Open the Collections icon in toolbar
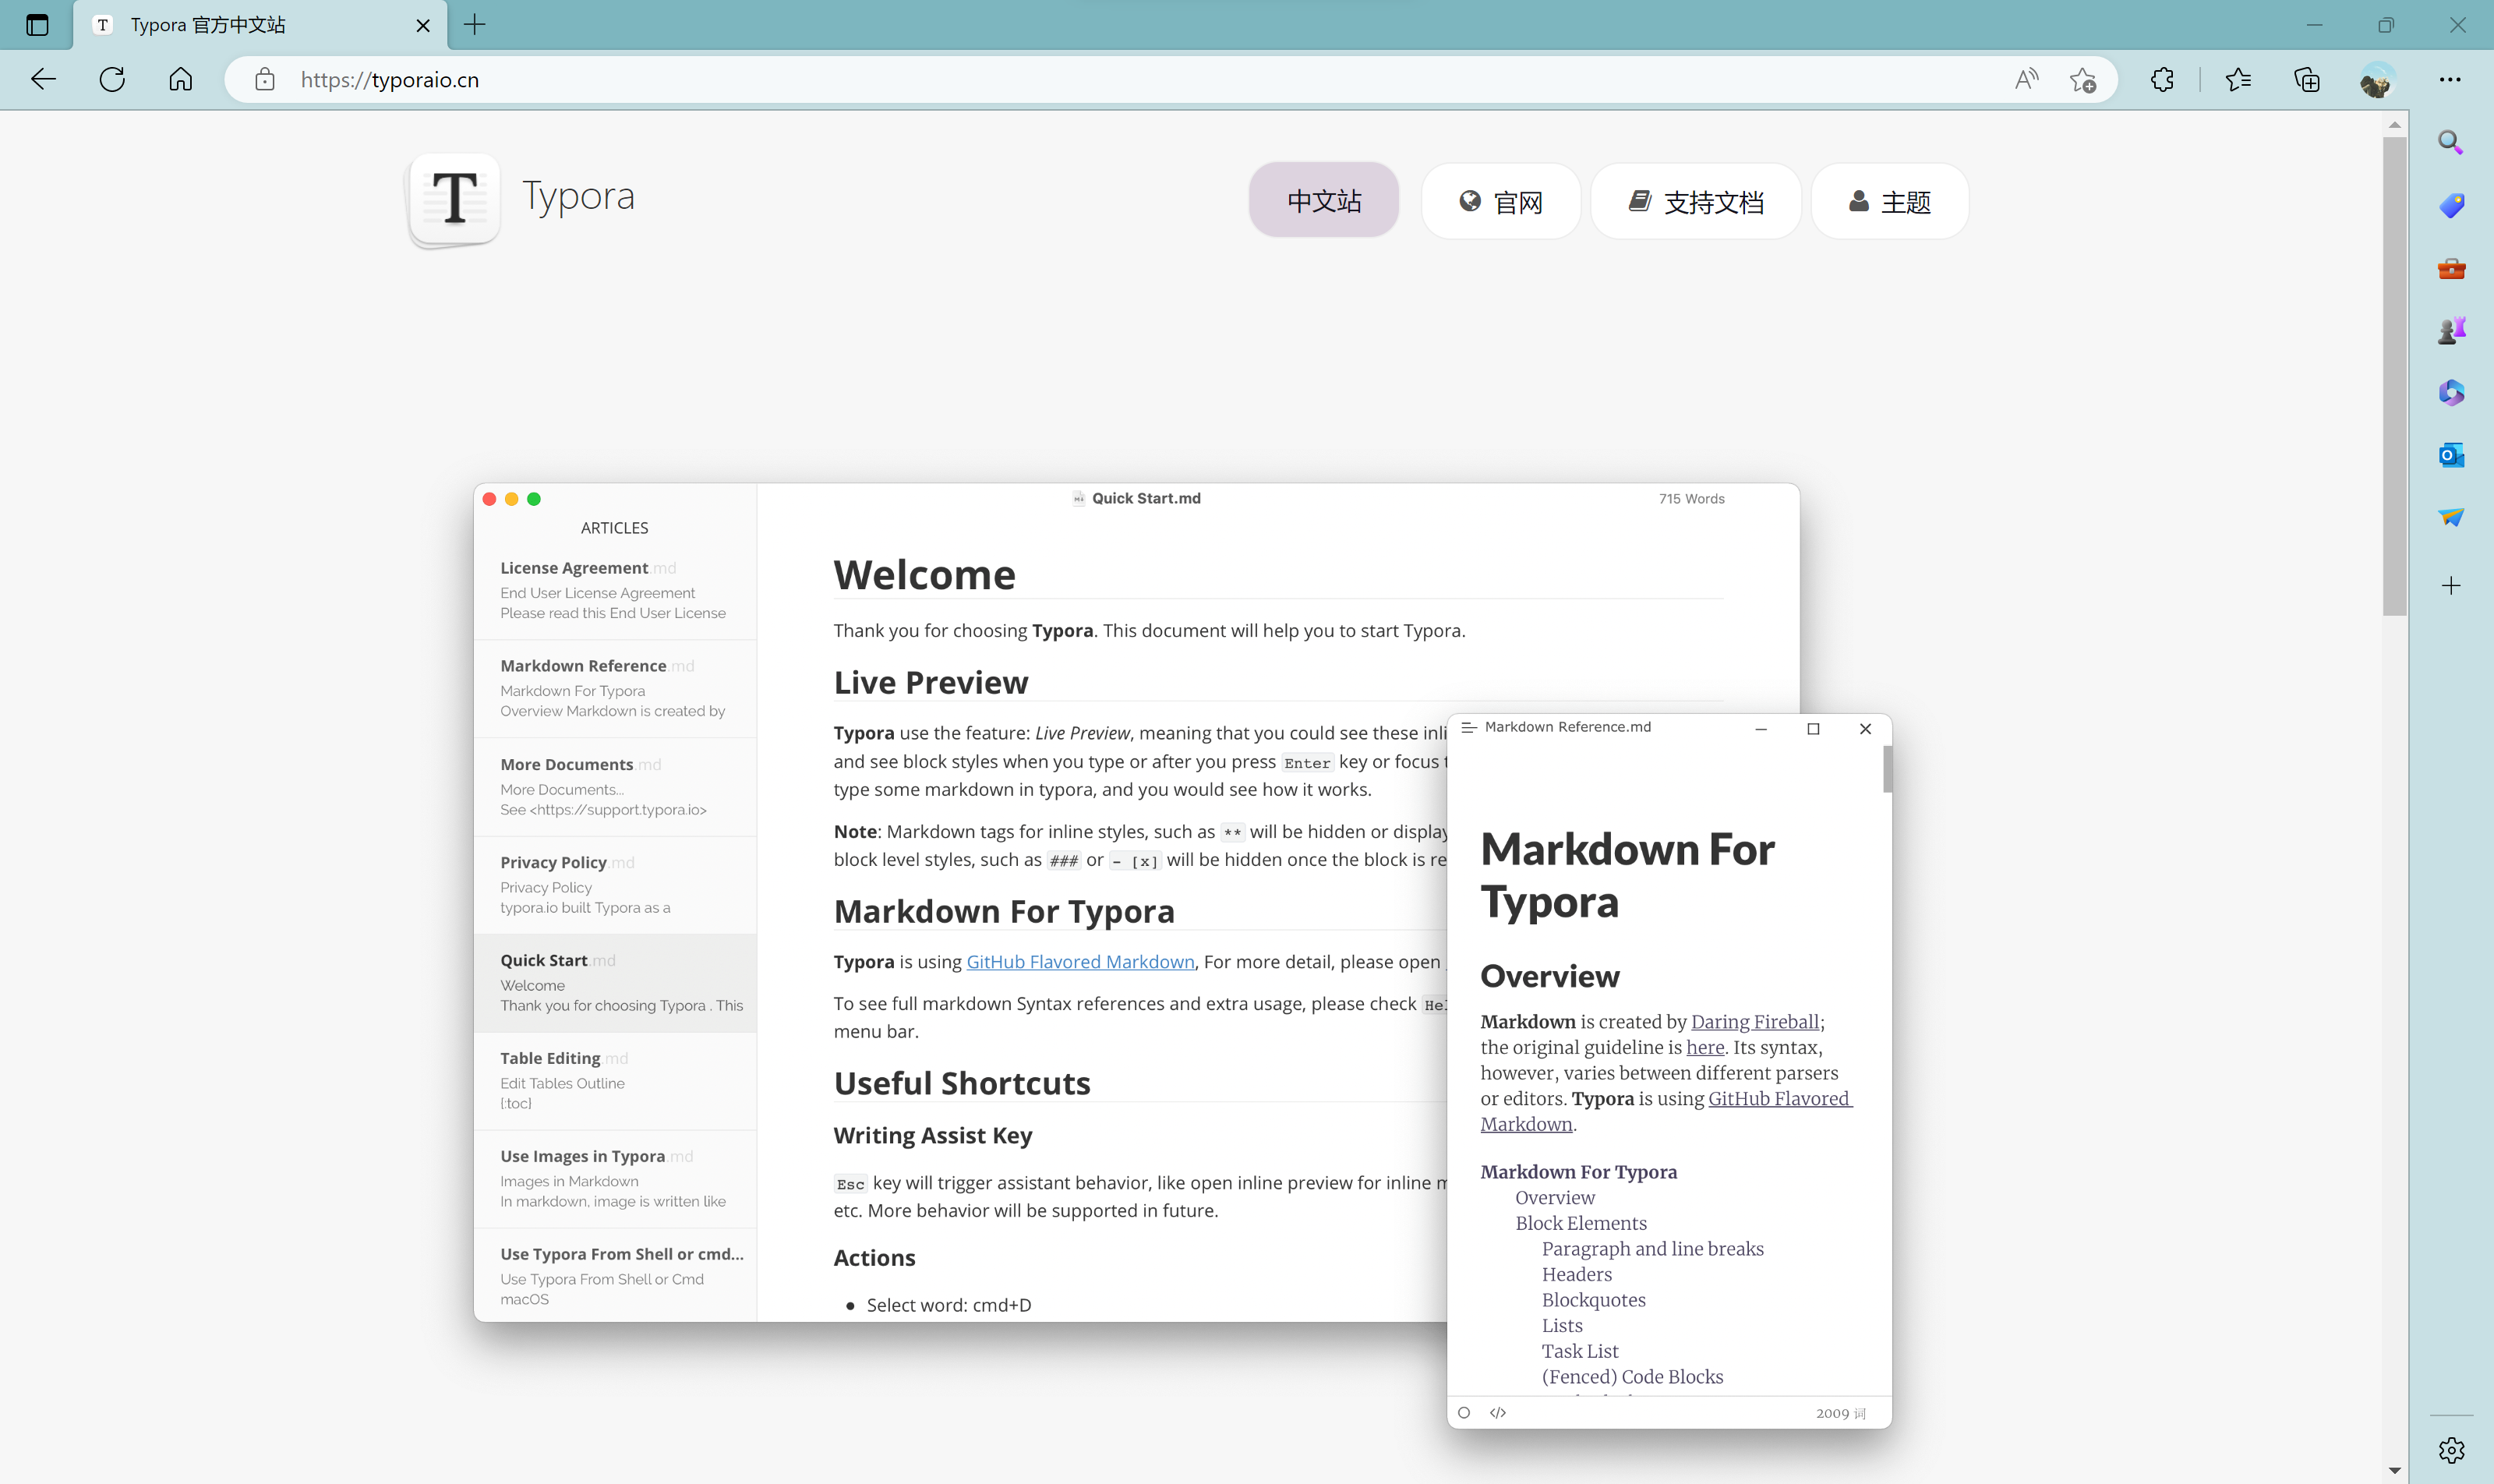Screen dimensions: 2494x1484 click(2307, 80)
